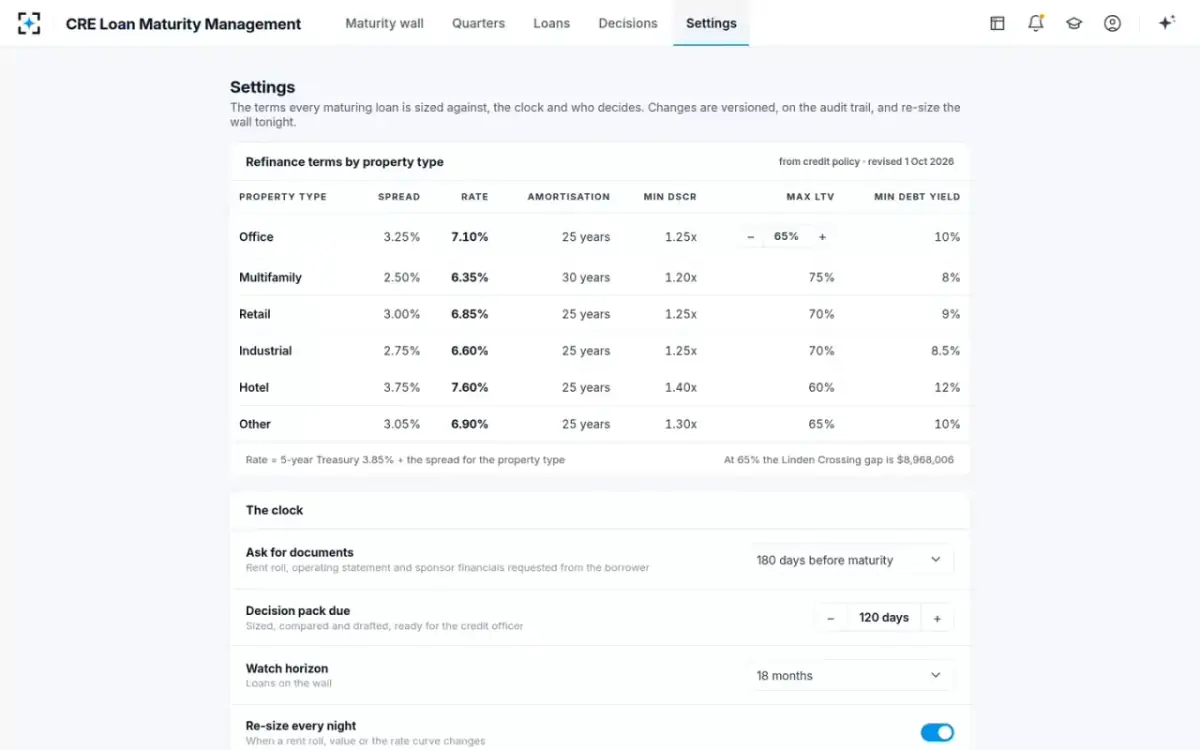The image size is (1200, 750).
Task: Switch to the Quarters tab
Action: (x=478, y=23)
